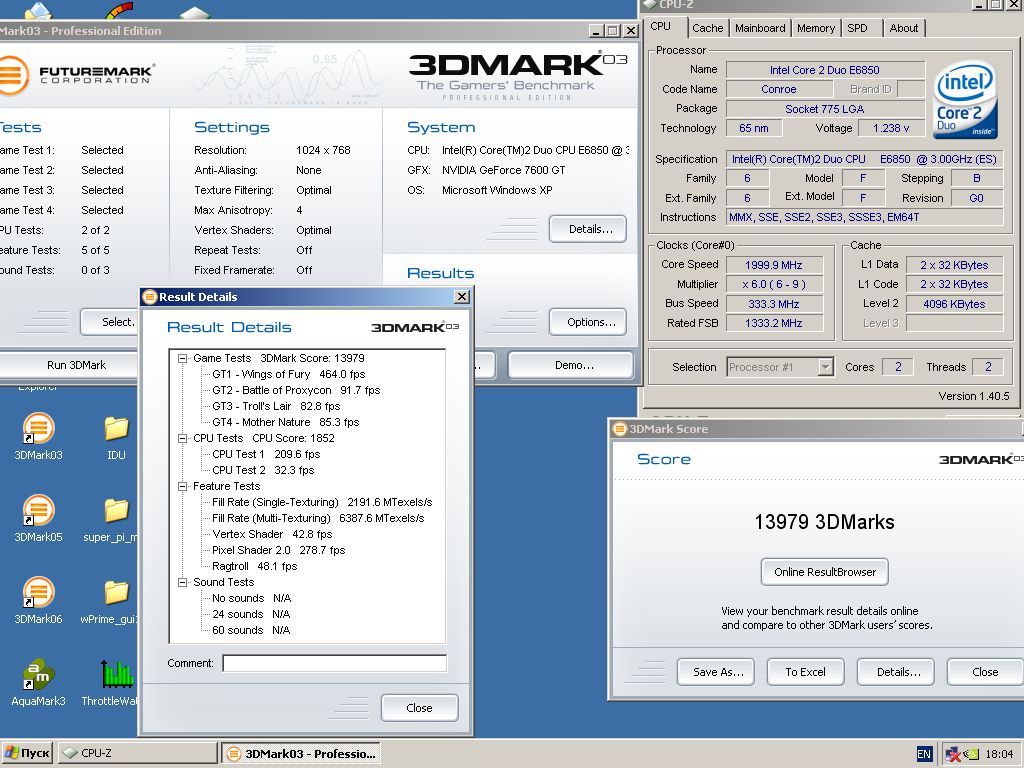Screen dimensions: 1024x768
Task: Click the Comment input field
Action: (x=334, y=664)
